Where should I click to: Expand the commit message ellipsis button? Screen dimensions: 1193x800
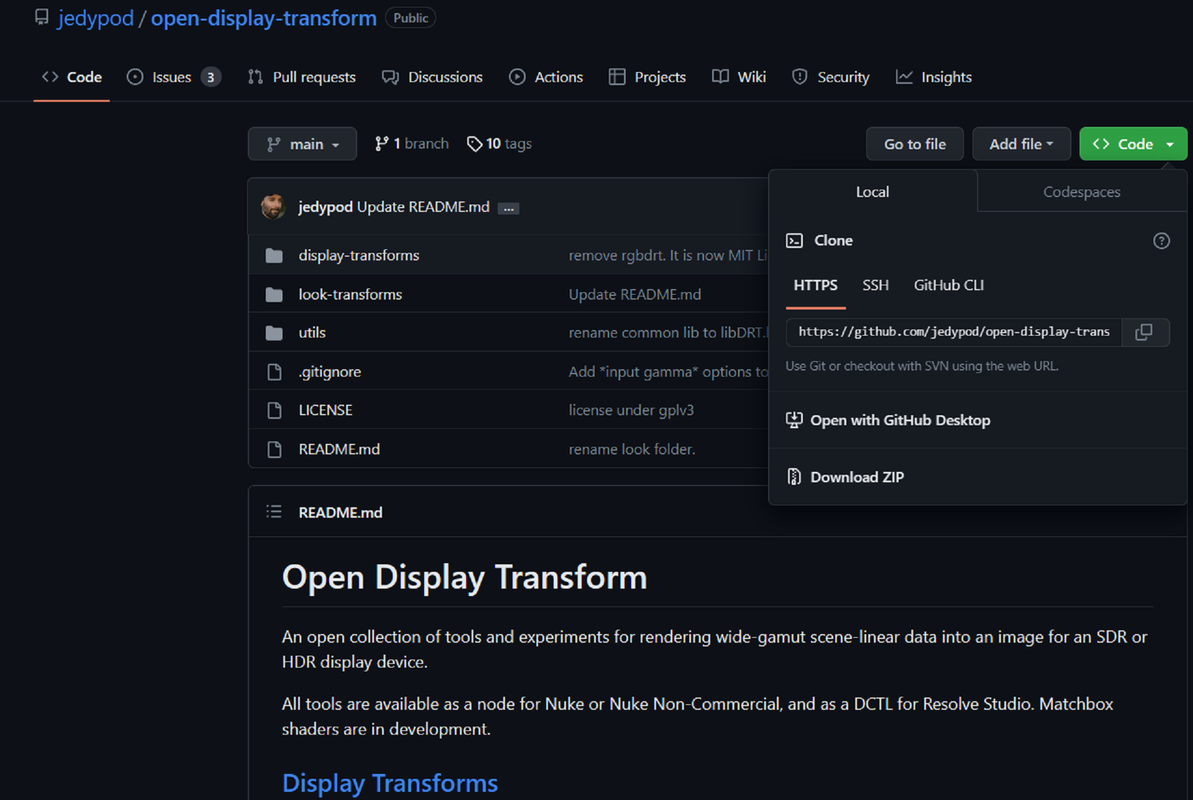coord(508,209)
